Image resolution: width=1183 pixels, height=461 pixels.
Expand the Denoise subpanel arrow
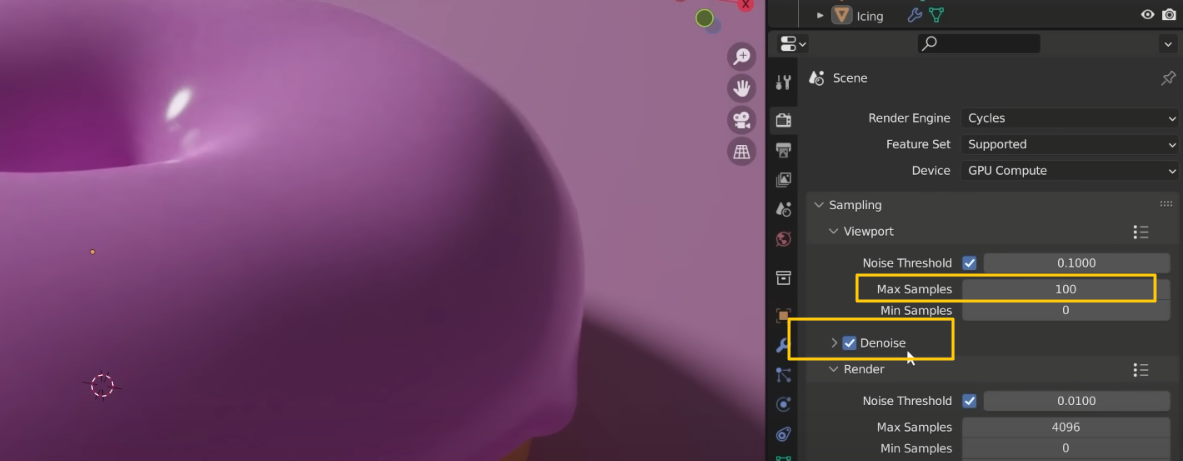click(x=834, y=343)
